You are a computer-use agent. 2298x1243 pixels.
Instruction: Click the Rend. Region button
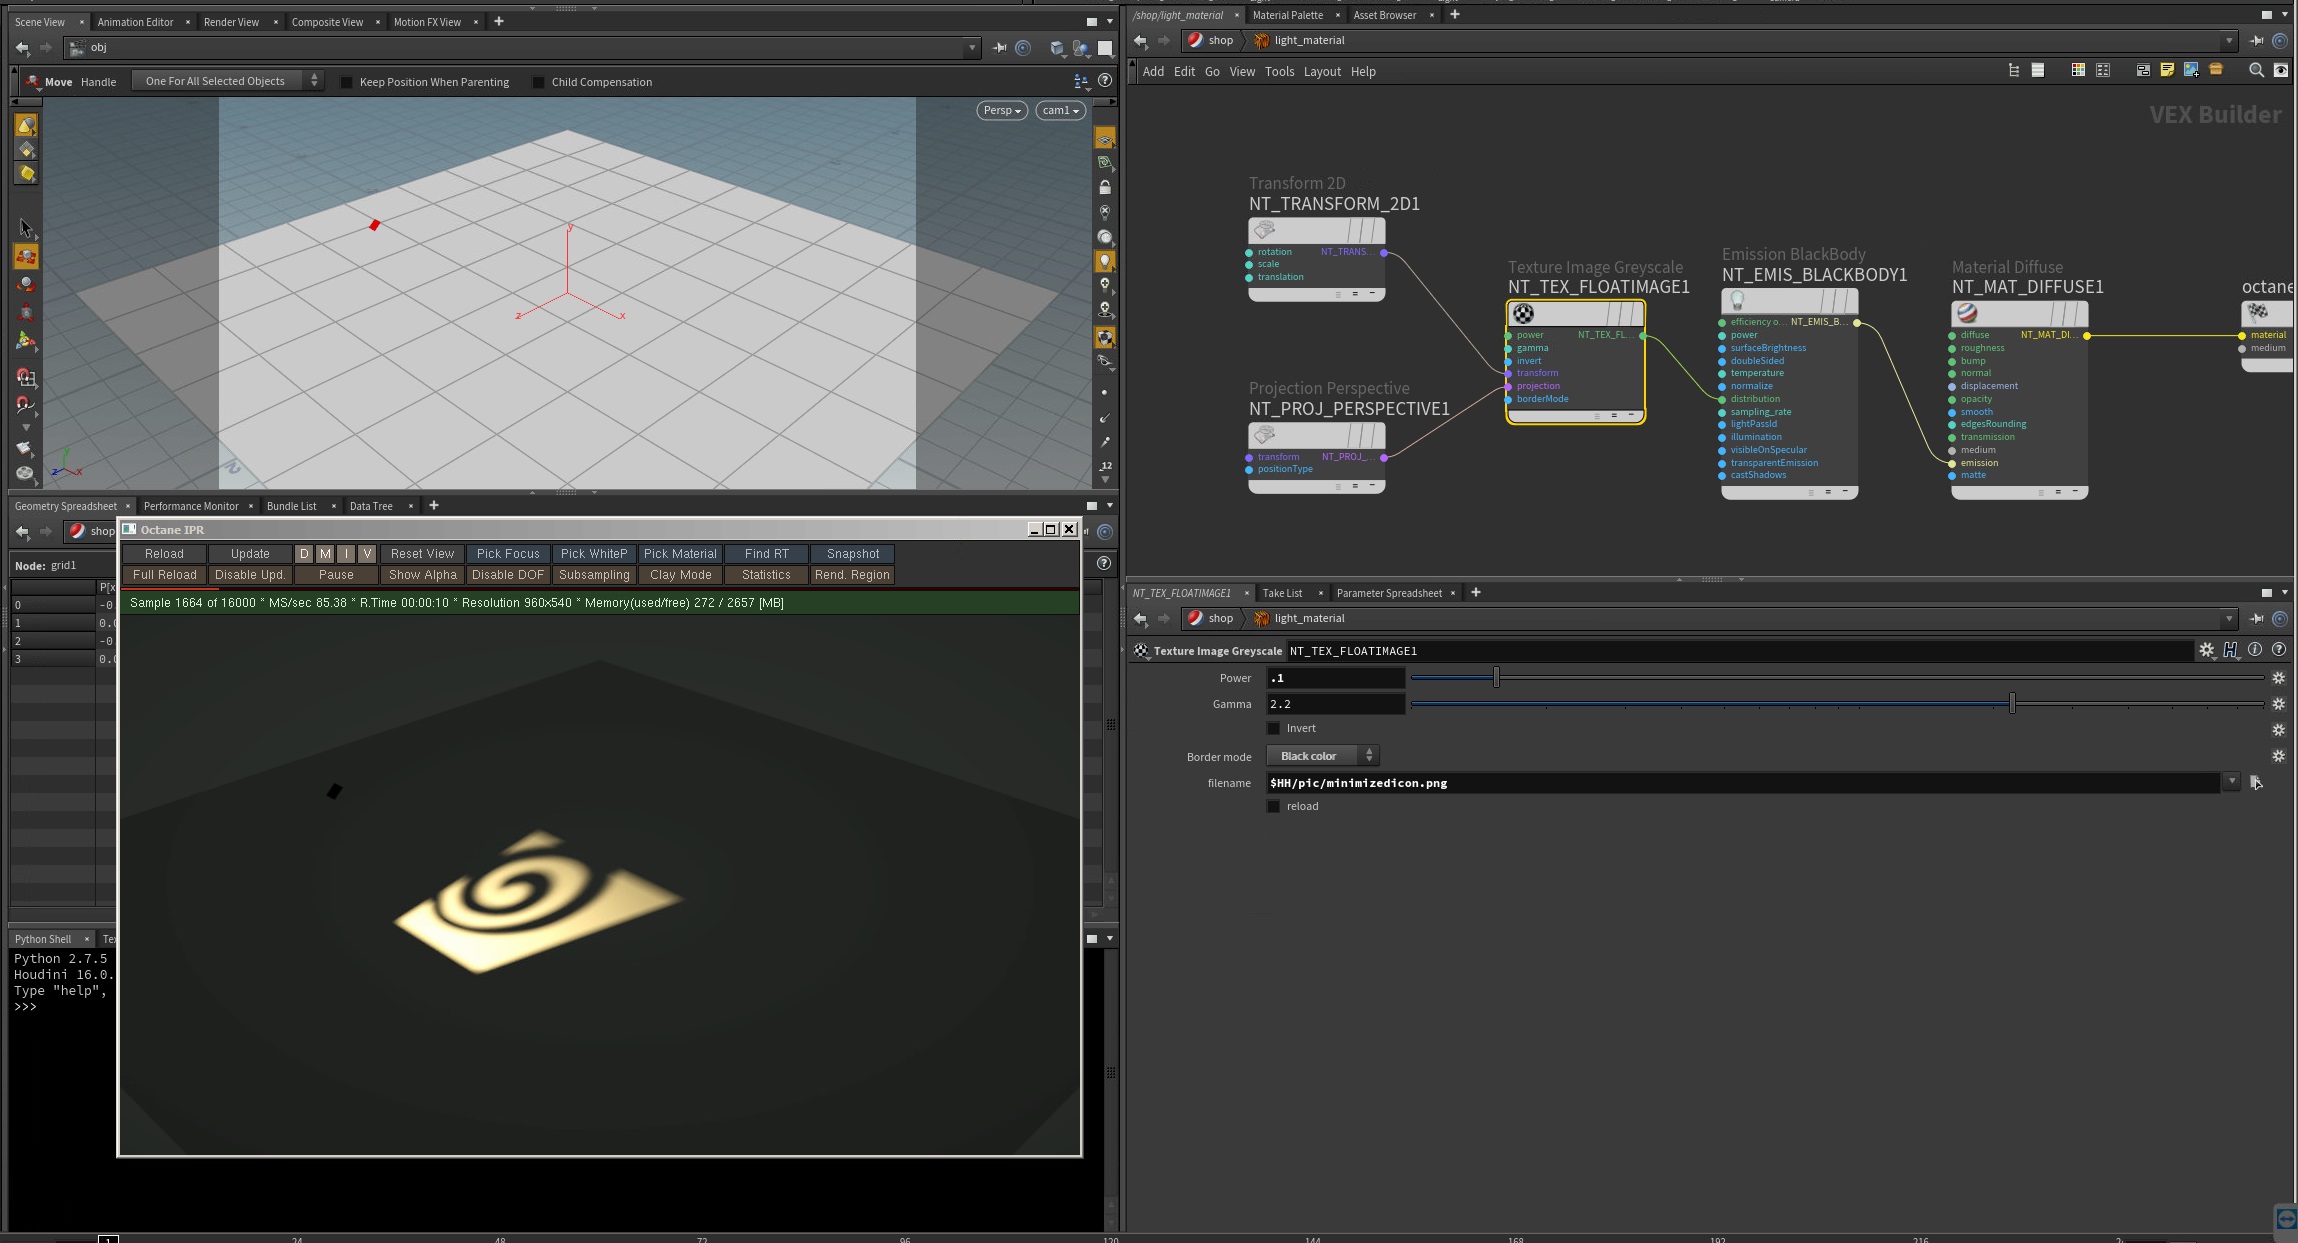tap(852, 575)
